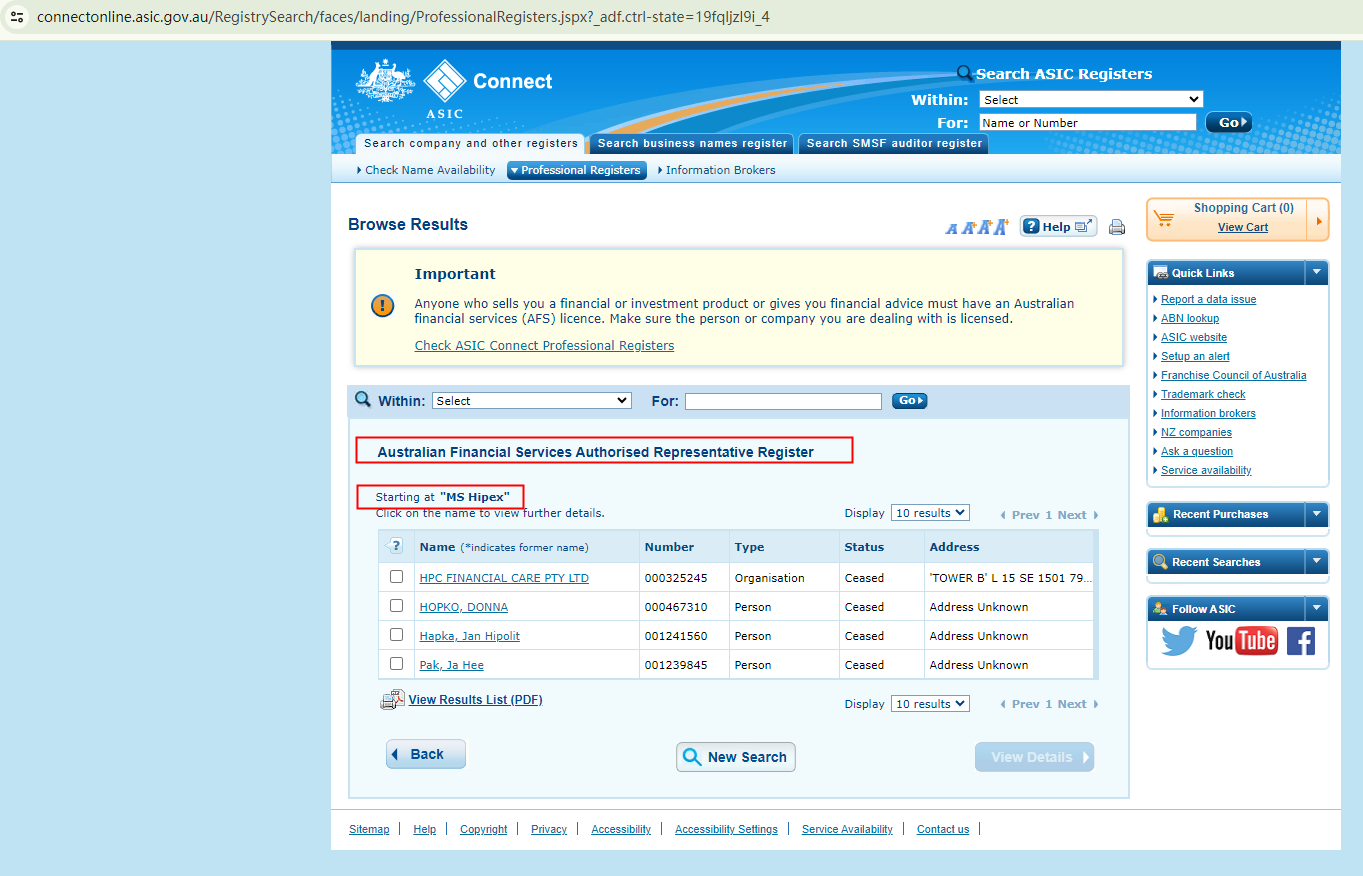Select the largest font size A icon
This screenshot has height=876, width=1363.
[x=1000, y=226]
